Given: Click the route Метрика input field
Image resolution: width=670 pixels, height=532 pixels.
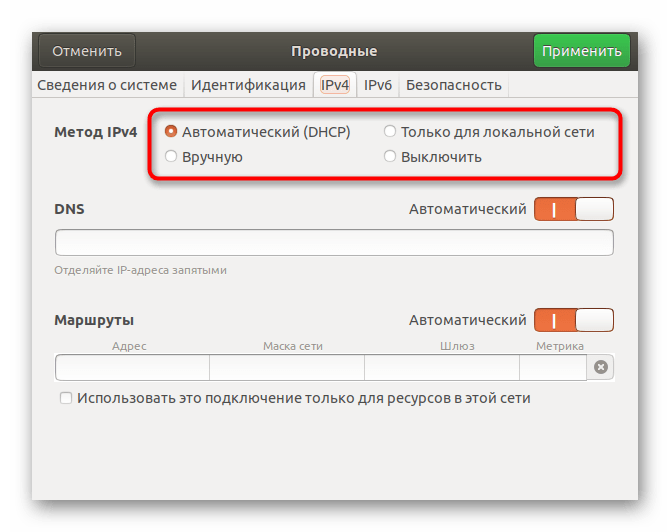Looking at the screenshot, I should point(553,367).
